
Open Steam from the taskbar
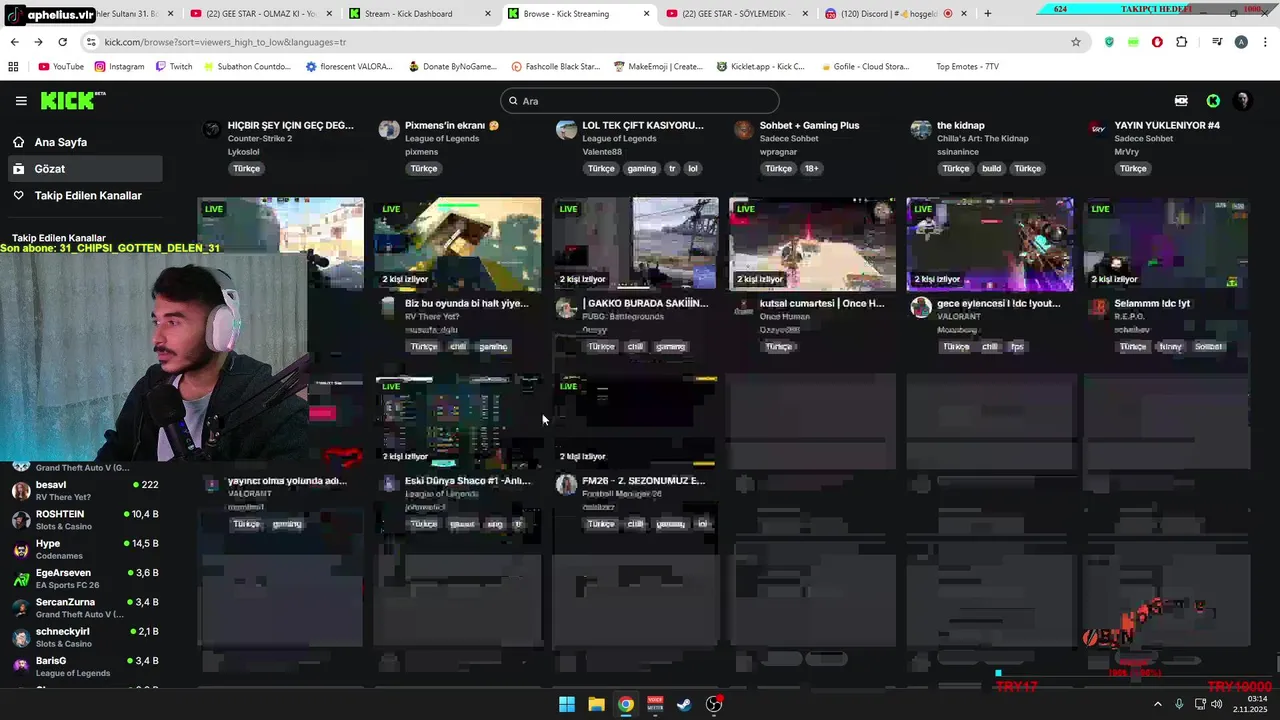click(684, 704)
